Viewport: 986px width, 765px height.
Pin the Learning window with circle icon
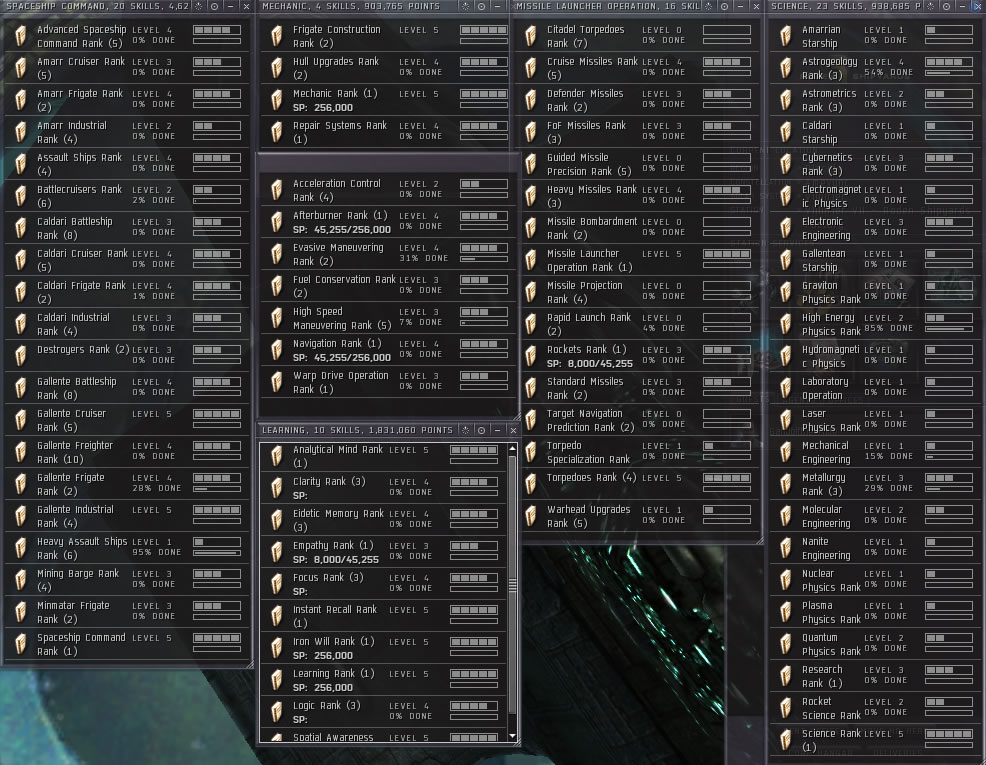click(481, 430)
